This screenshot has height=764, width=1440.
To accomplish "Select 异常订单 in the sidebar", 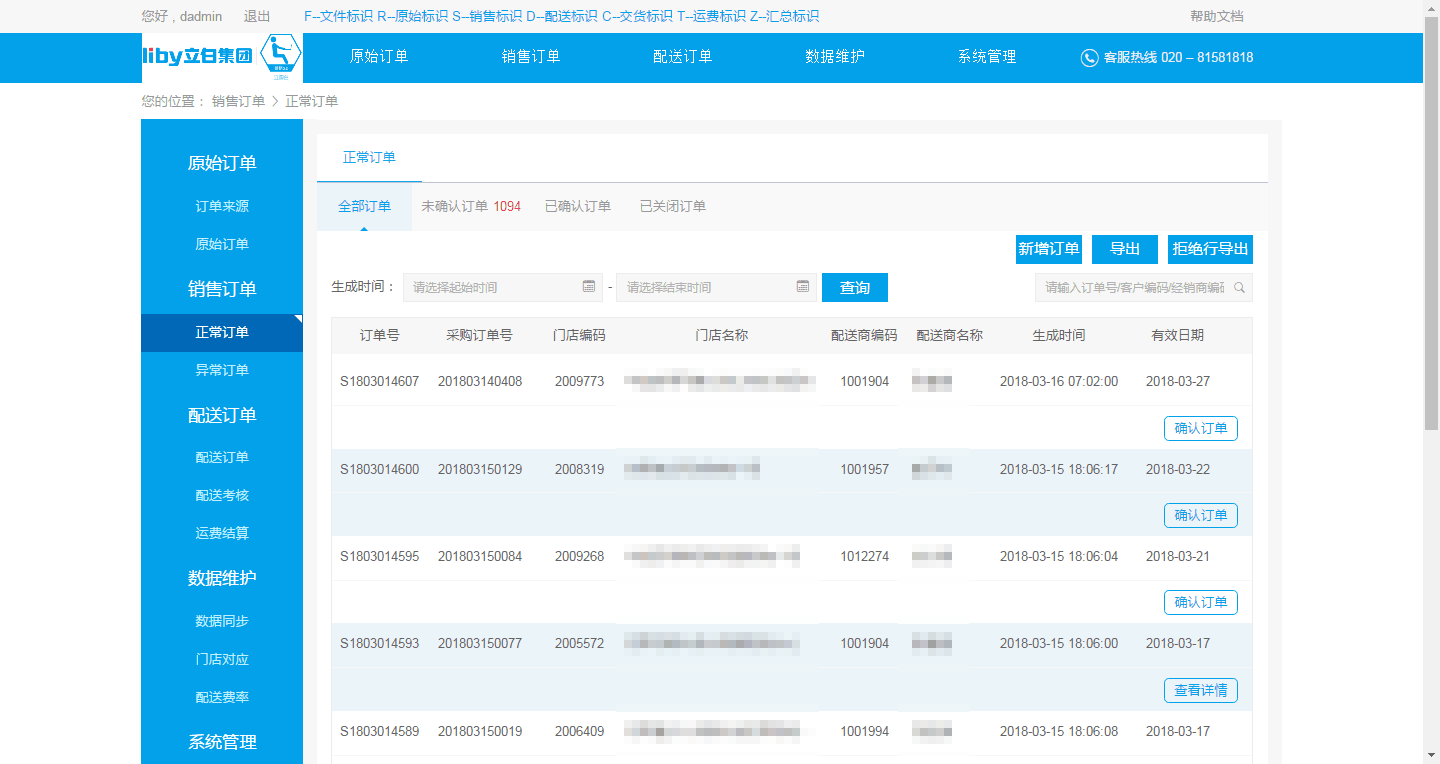I will coord(222,371).
